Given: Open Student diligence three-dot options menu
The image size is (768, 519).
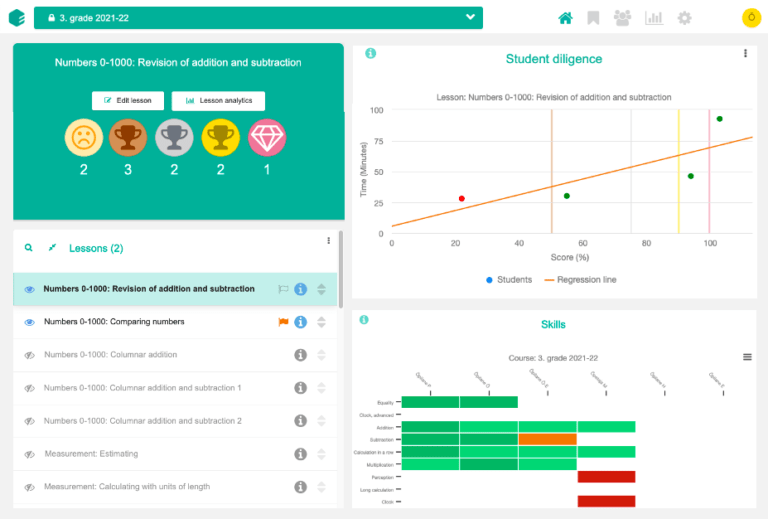Looking at the screenshot, I should (x=745, y=54).
